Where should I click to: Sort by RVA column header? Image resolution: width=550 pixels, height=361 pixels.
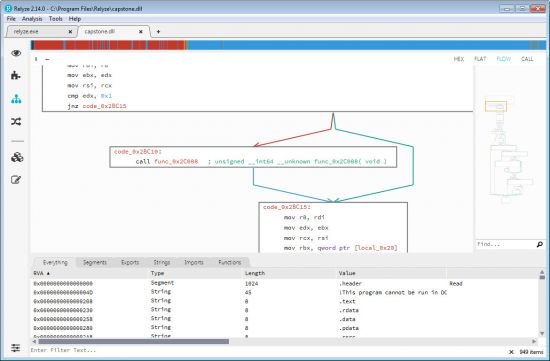coord(90,273)
